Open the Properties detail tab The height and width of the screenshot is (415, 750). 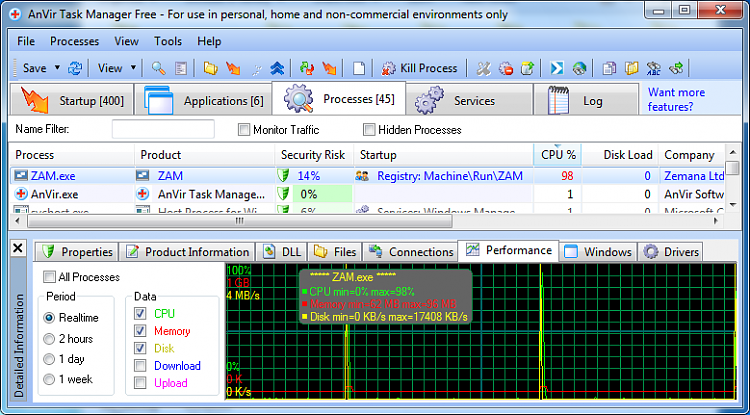pos(76,252)
